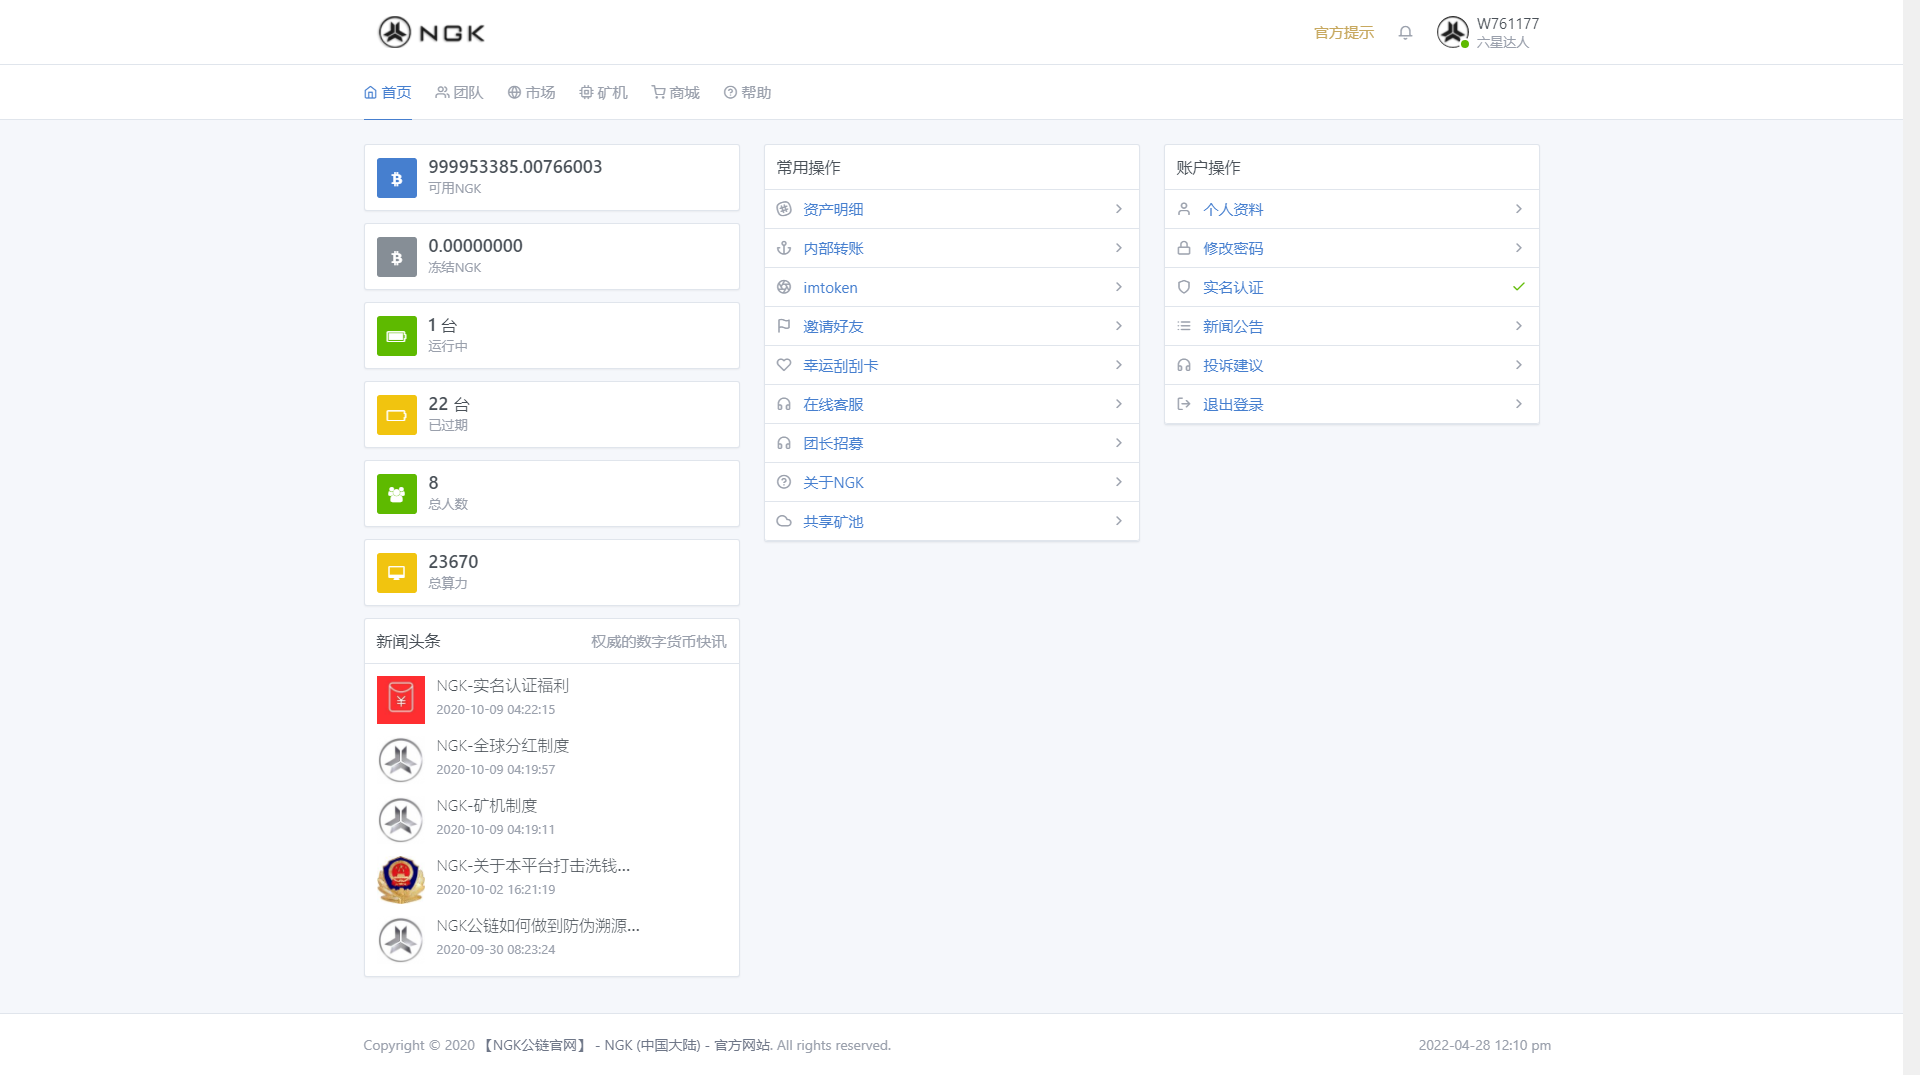Screen dimensions: 1920x1075
Task: Click the headset icon beside 在线客服
Action: point(784,404)
